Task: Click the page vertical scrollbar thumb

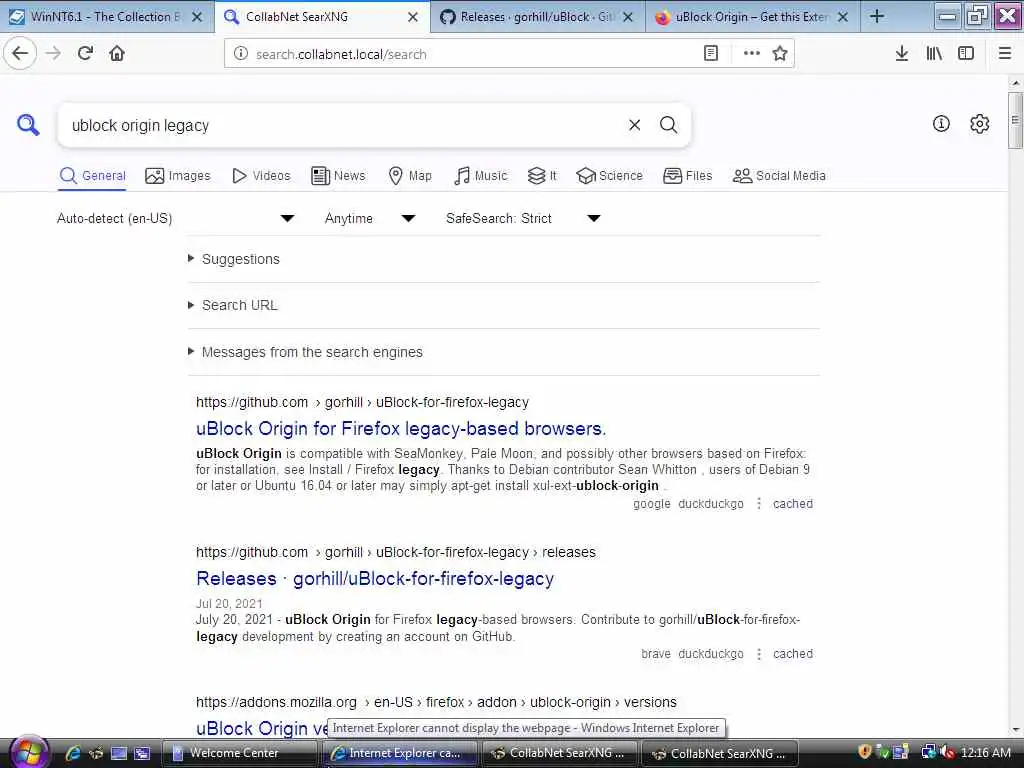Action: (x=1015, y=121)
